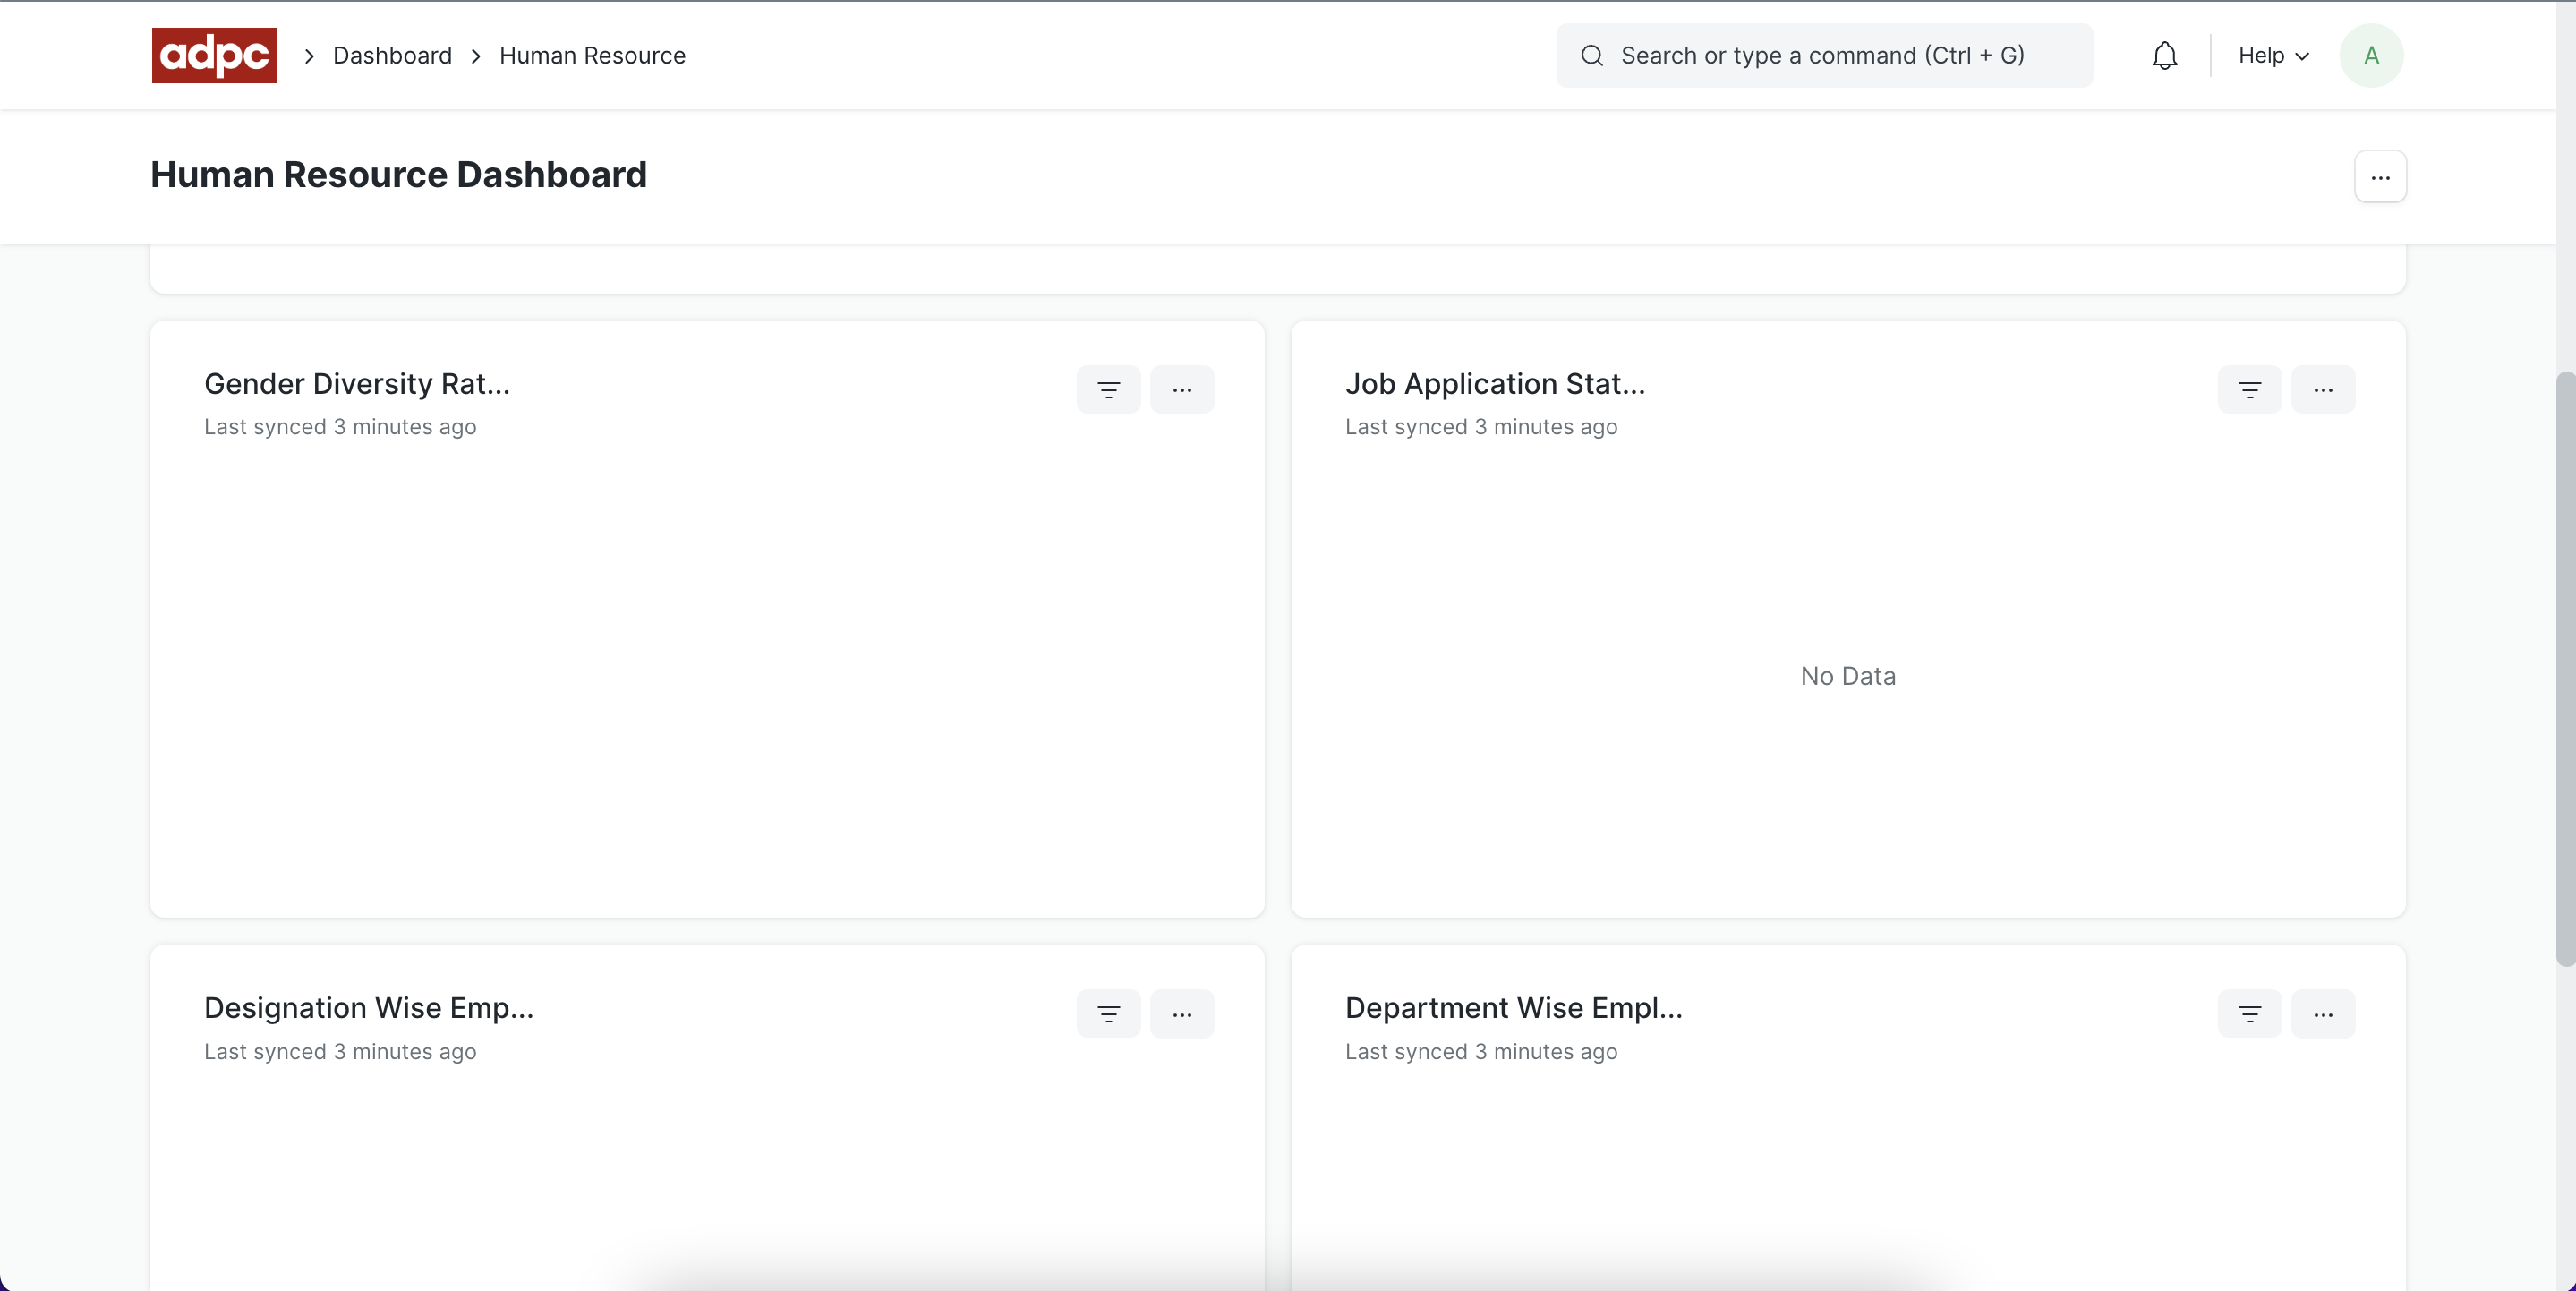
Task: Navigate to Dashboard via breadcrumb
Action: coord(391,55)
